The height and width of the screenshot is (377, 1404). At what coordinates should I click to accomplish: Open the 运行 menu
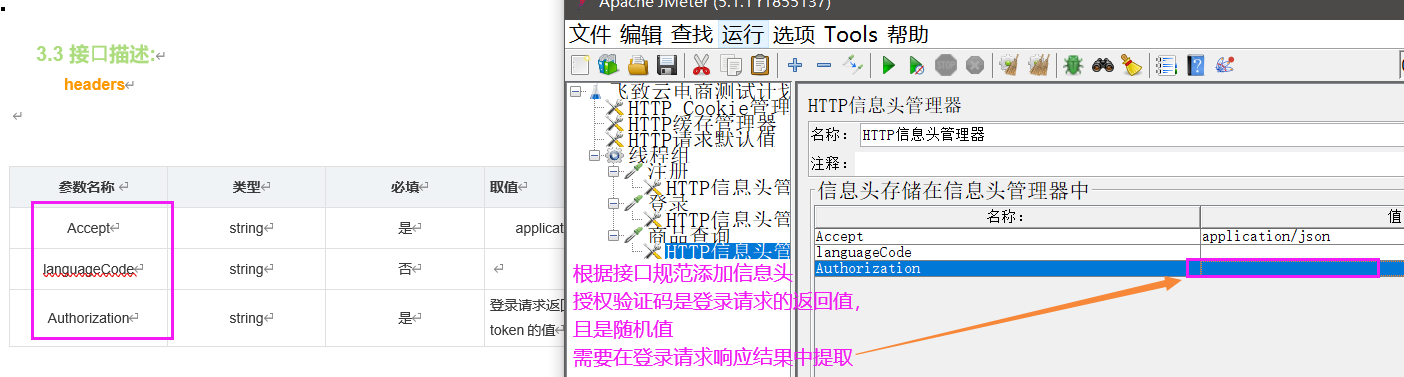coord(742,34)
